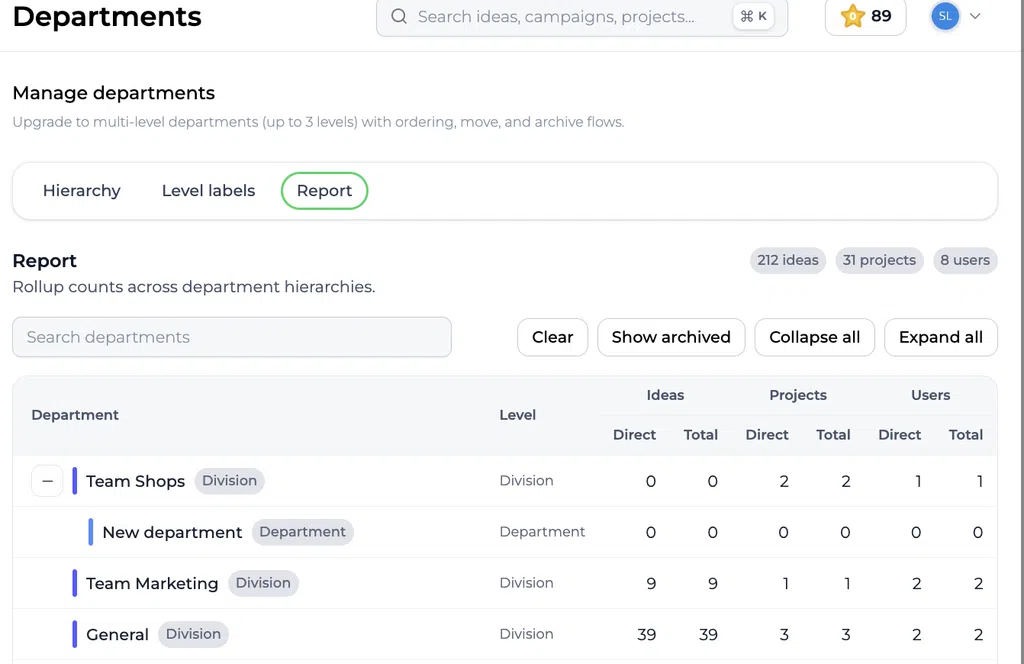Click Expand all button
Image resolution: width=1024 pixels, height=664 pixels.
click(940, 338)
